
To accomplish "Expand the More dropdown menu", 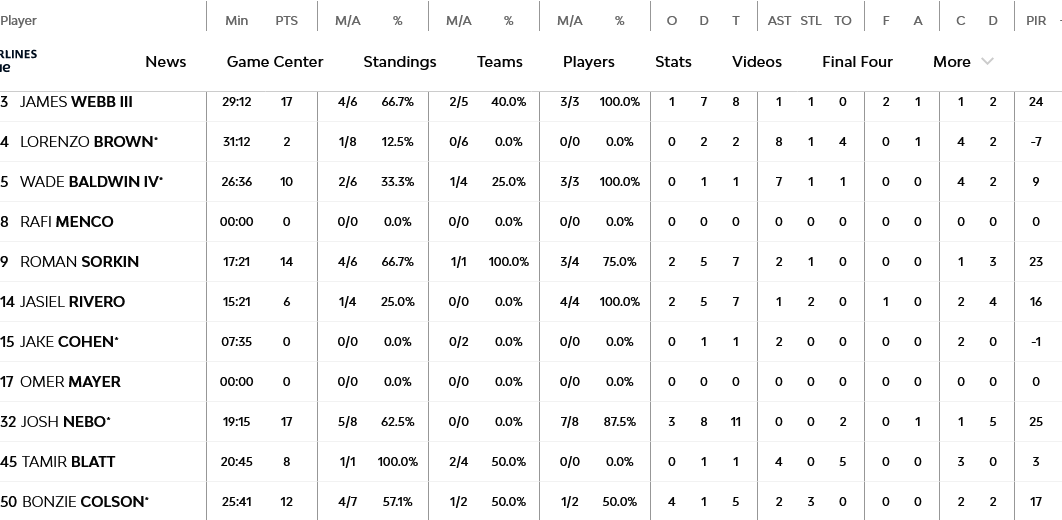I will click(952, 62).
